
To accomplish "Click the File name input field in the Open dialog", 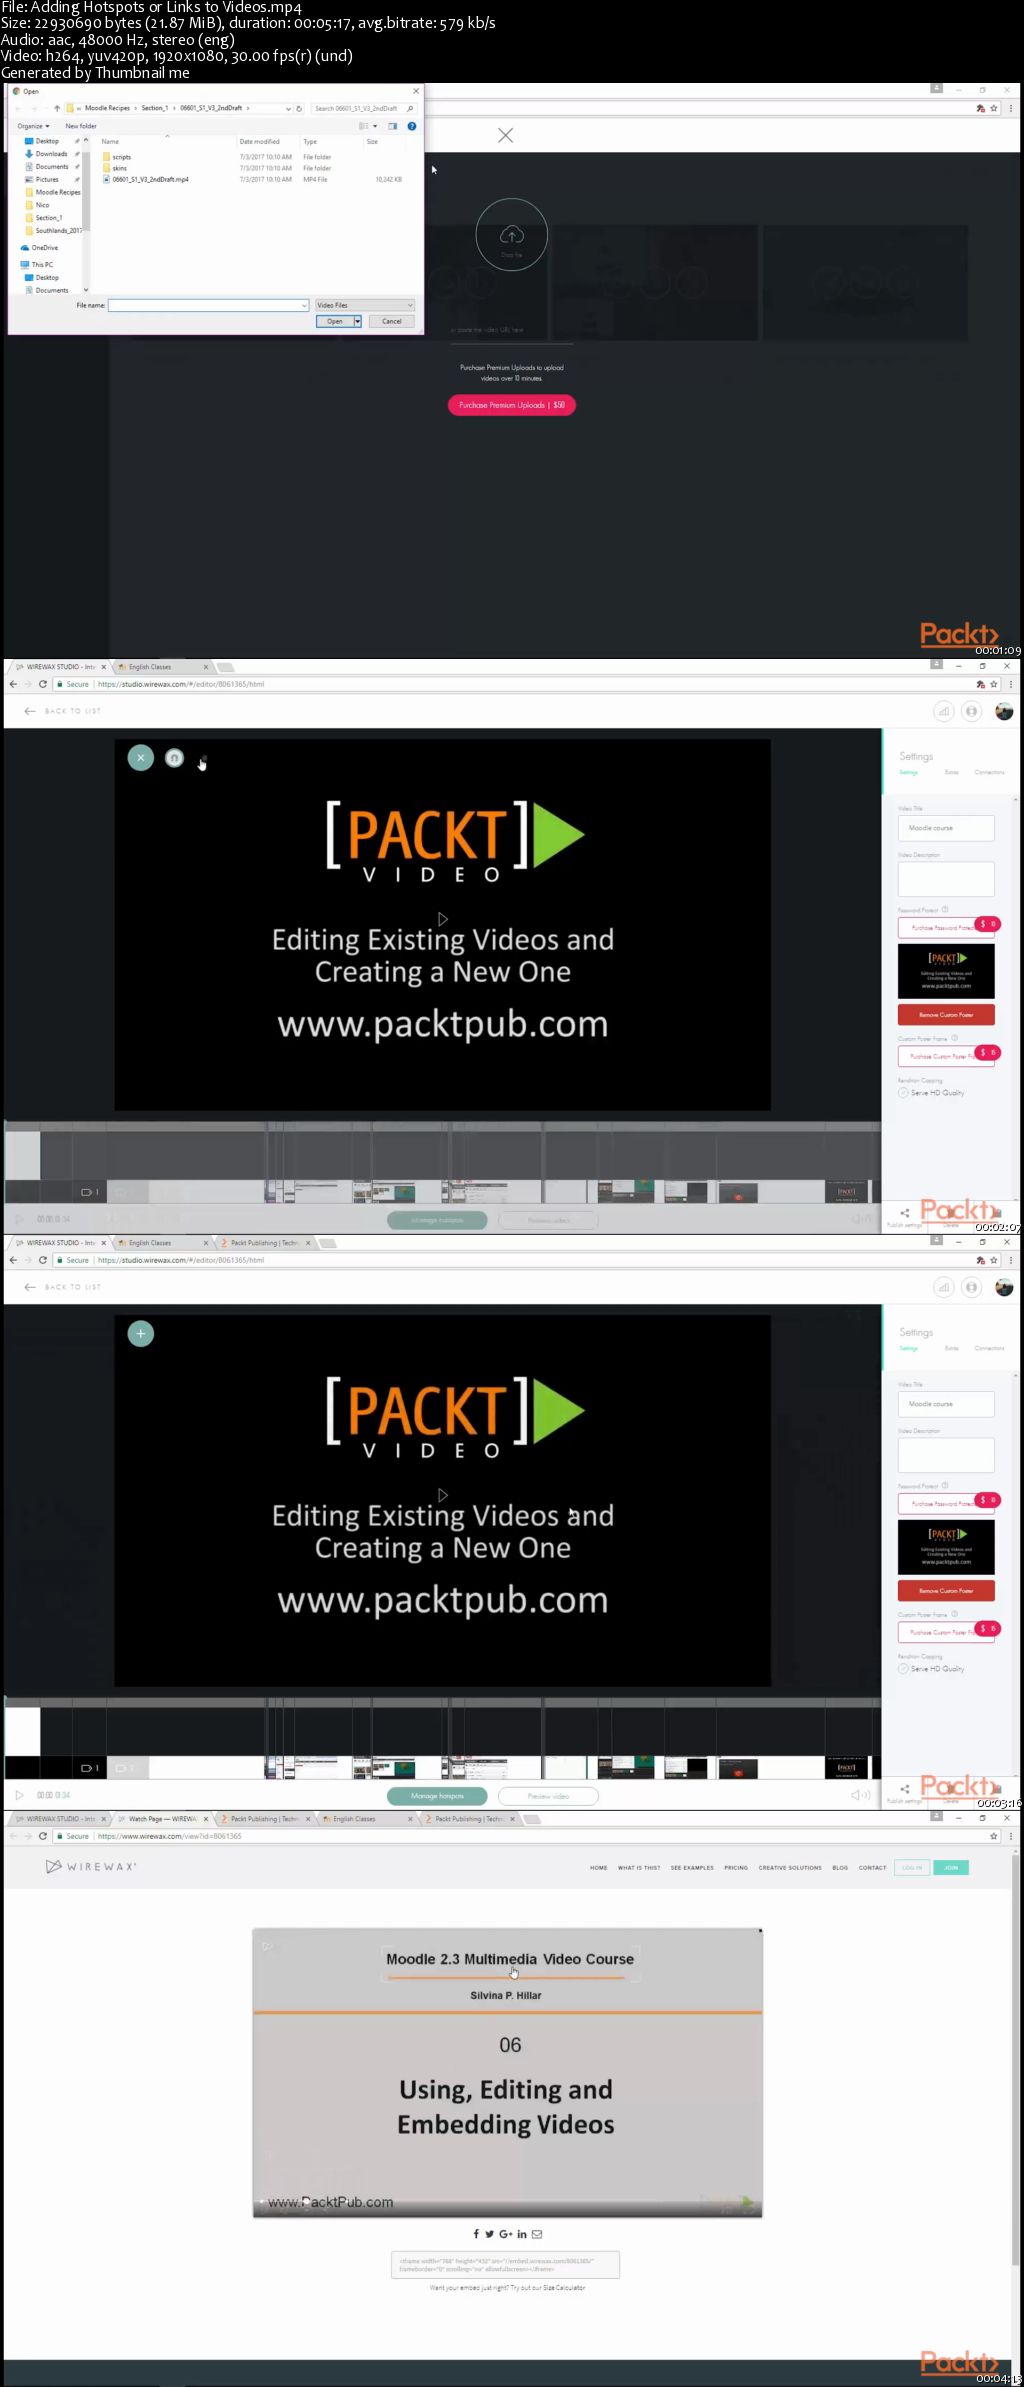I will 208,305.
